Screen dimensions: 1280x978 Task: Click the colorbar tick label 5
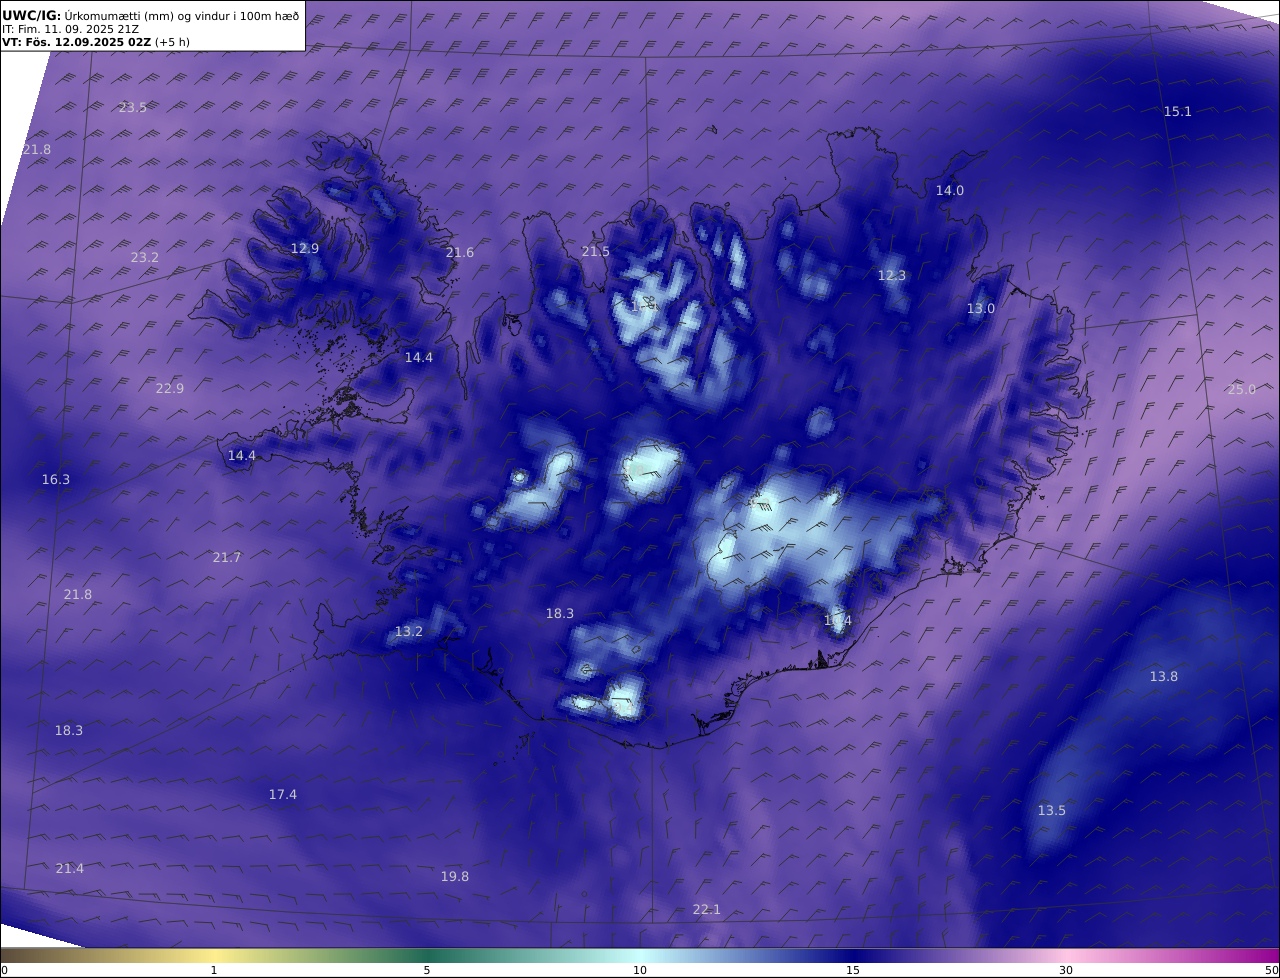tap(427, 970)
